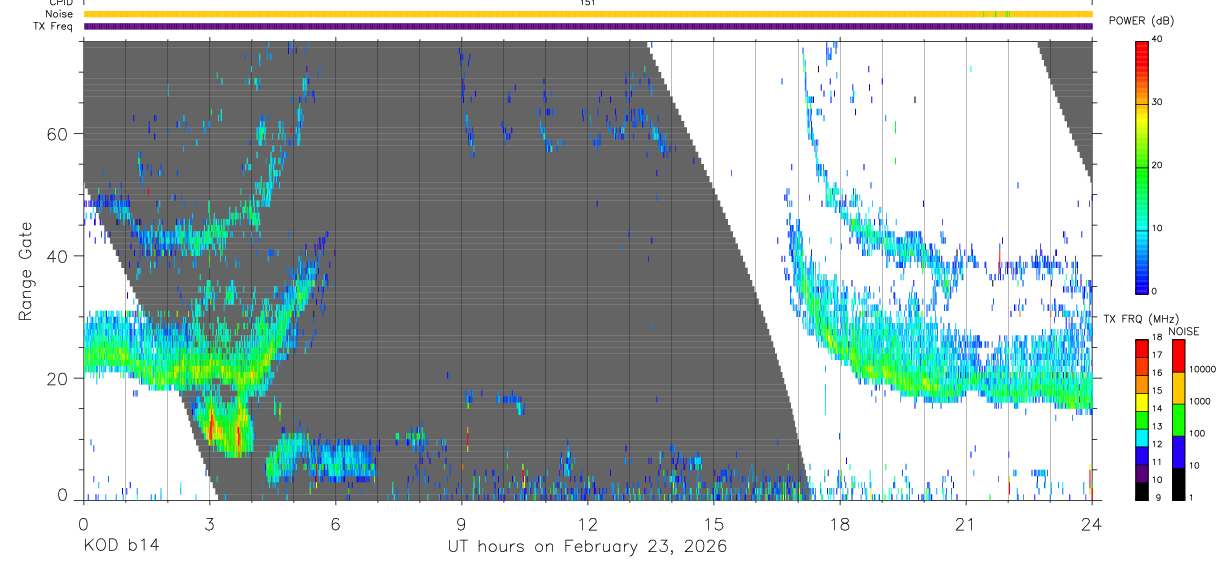
Task: Click the purple TX Freq strip above plot
Action: pyautogui.click(x=587, y=26)
